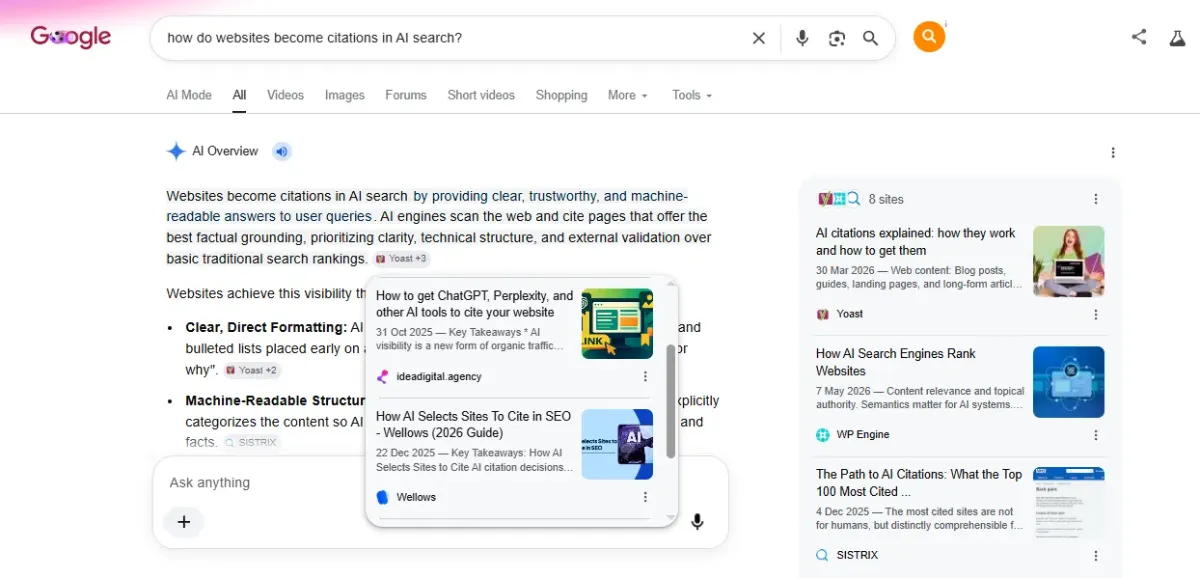This screenshot has width=1200, height=578.
Task: Click the Wellows favicon
Action: pos(382,497)
